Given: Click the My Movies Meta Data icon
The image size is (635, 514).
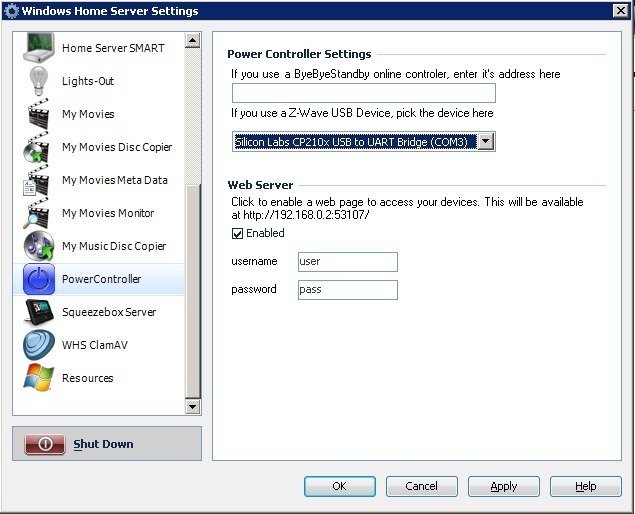Looking at the screenshot, I should [37, 180].
